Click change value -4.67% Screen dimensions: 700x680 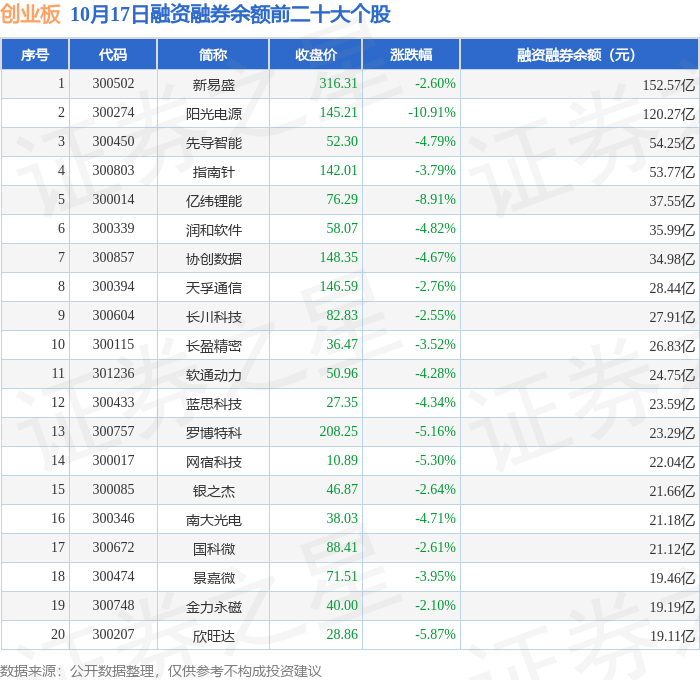[435, 257]
